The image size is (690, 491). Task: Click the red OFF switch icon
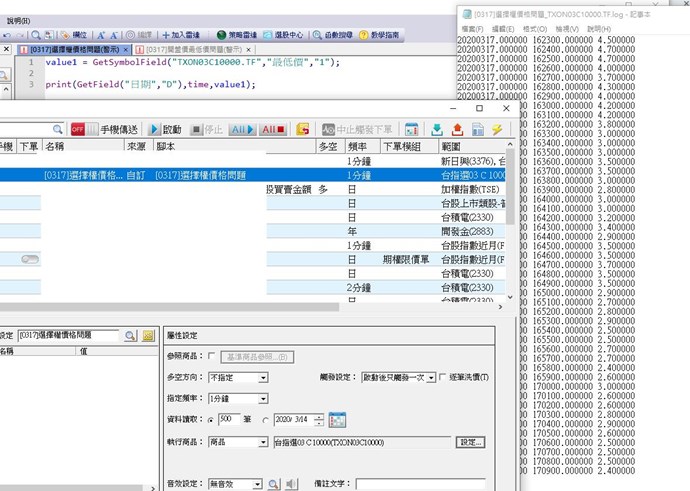tap(78, 129)
